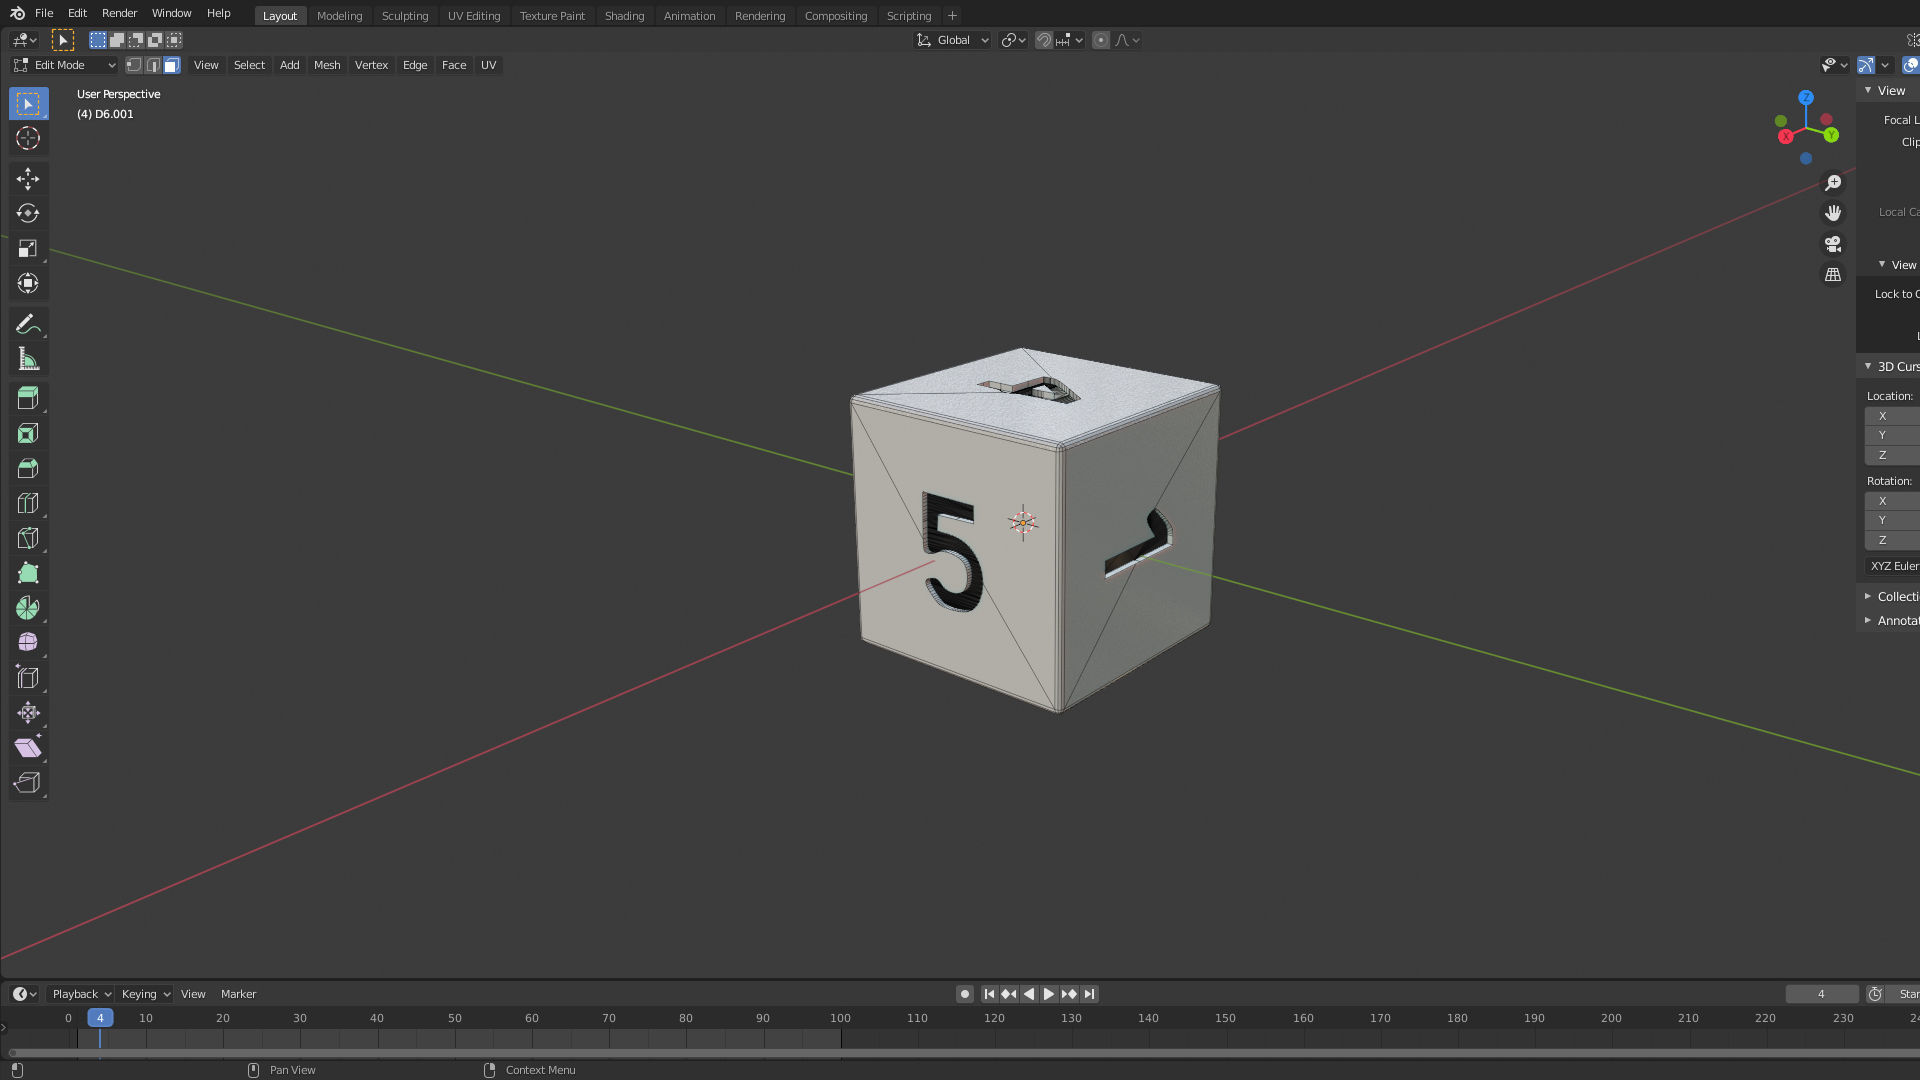Select the Smooth tool
This screenshot has height=1080, width=1920.
(28, 643)
